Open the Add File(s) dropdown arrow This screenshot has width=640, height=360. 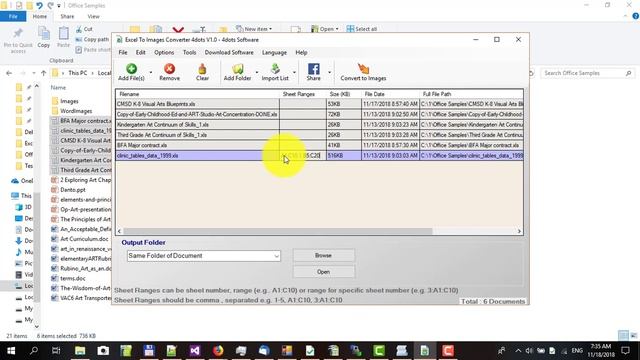pos(151,73)
